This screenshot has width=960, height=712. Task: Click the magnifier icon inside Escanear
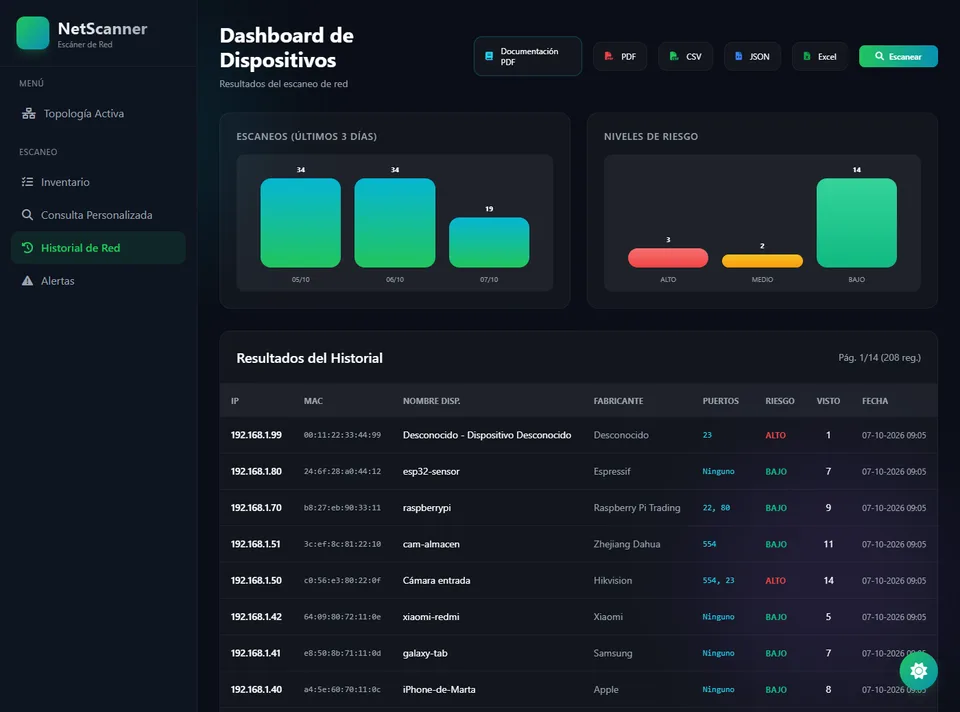pos(879,56)
